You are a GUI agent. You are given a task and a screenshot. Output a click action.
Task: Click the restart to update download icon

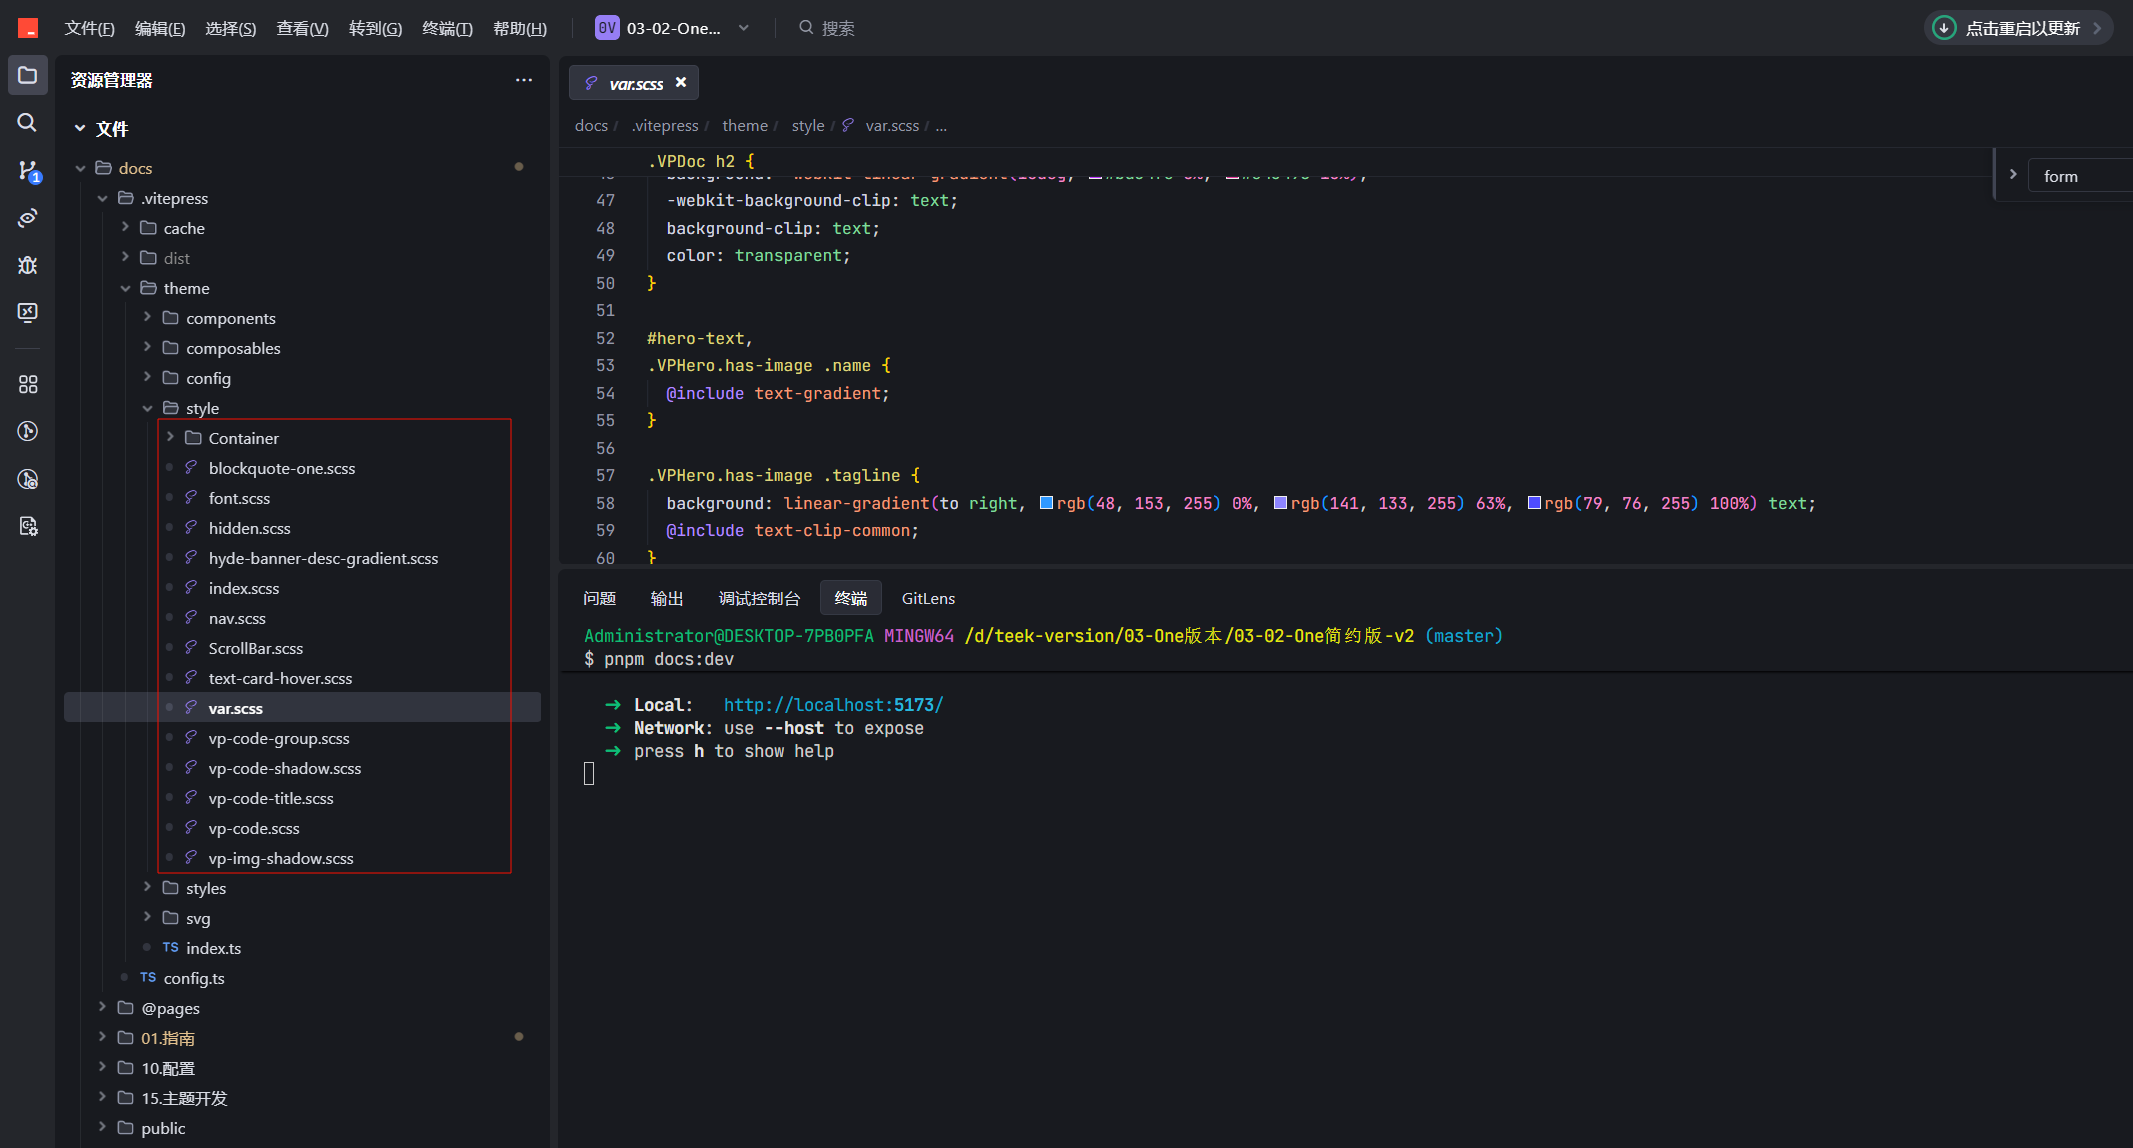[x=1944, y=28]
